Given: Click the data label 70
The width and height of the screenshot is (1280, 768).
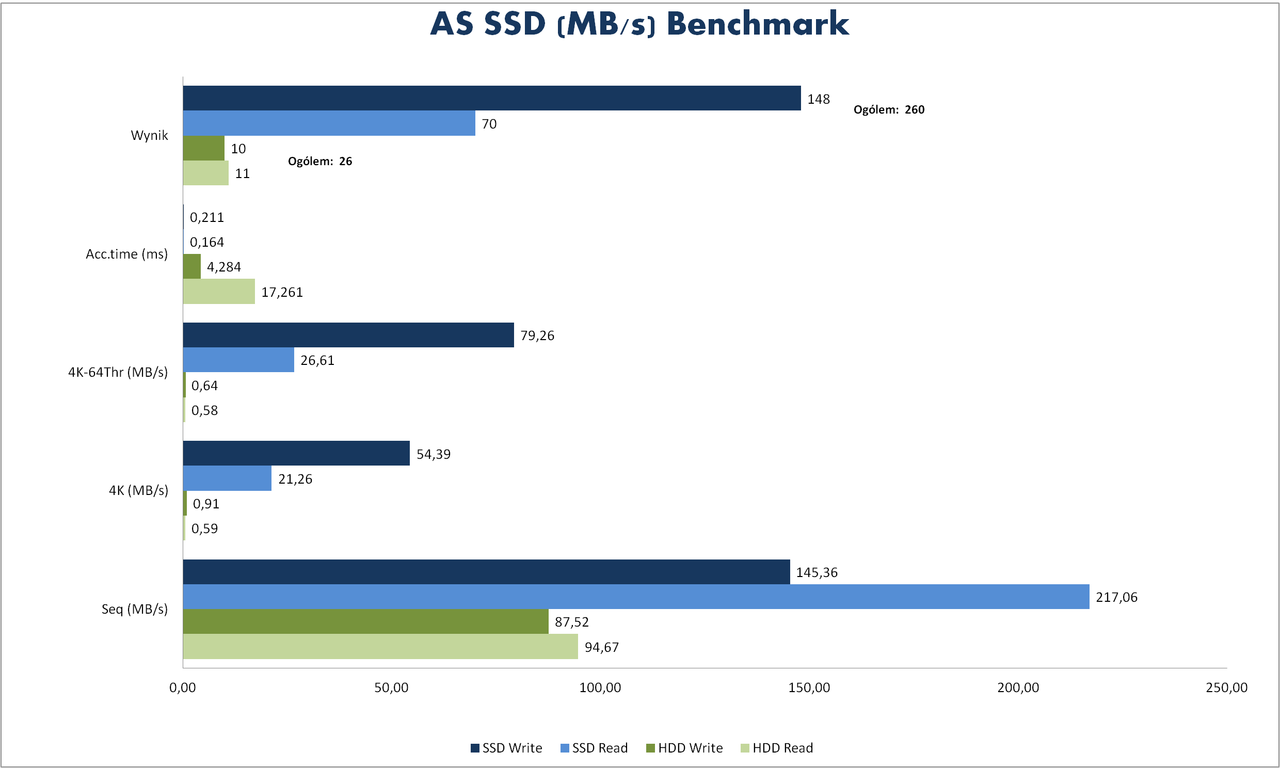Looking at the screenshot, I should 489,124.
